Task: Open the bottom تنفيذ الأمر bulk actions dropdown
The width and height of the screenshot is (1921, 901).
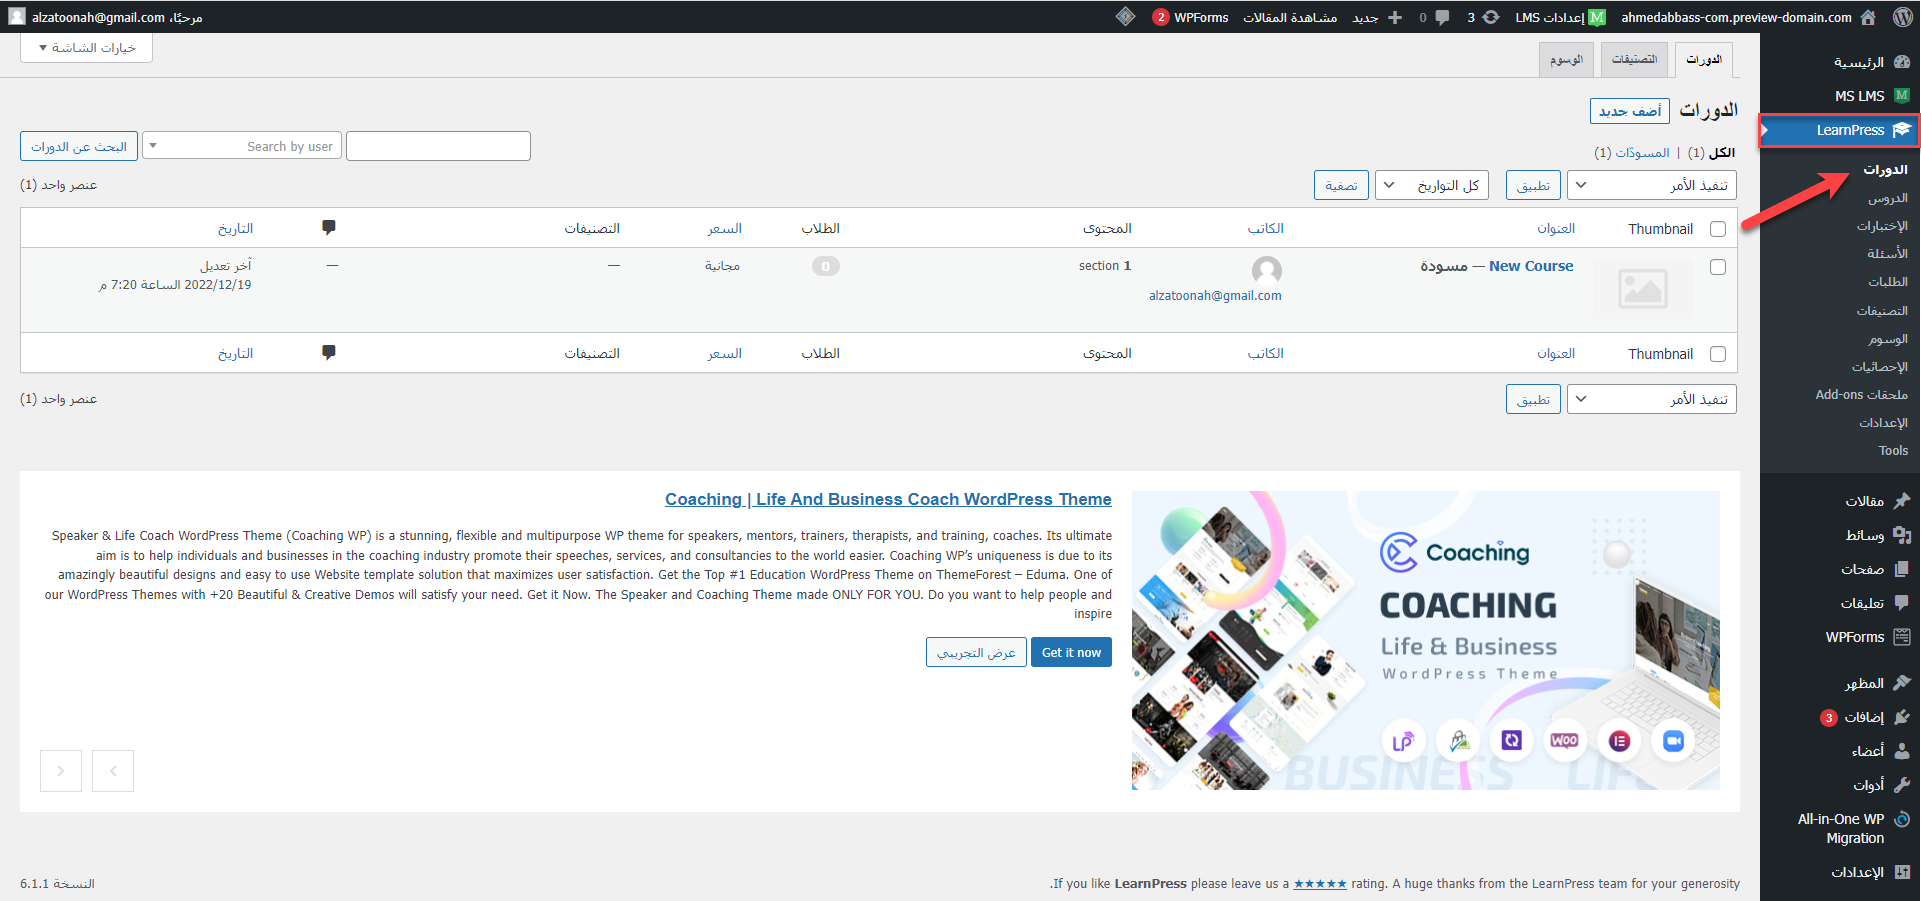Action: point(1651,399)
